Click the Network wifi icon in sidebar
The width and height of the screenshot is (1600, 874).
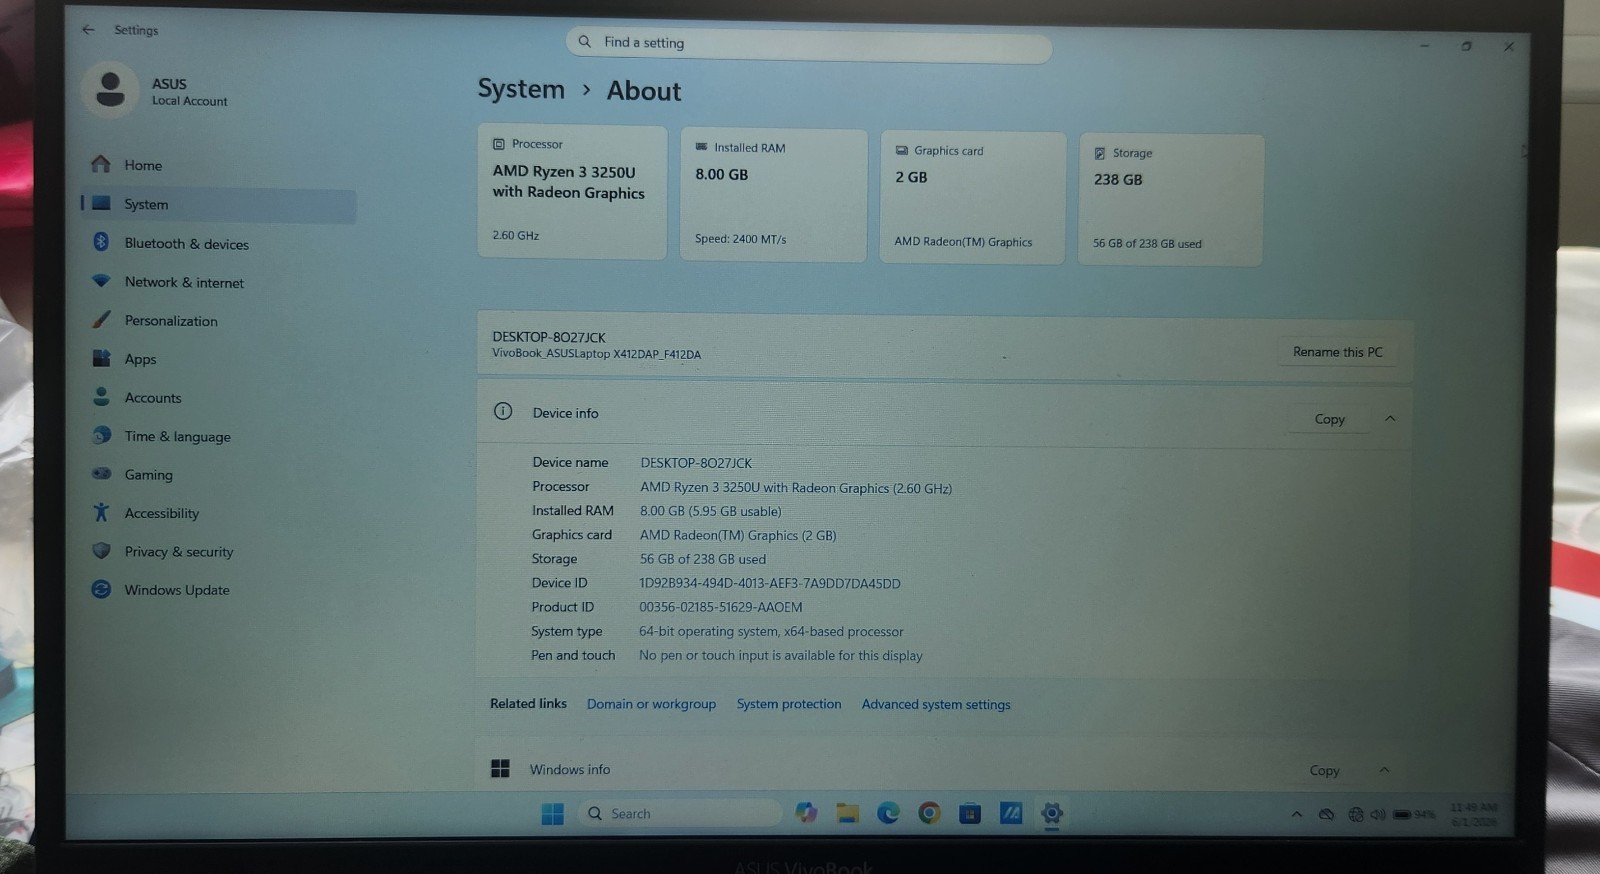pos(101,281)
